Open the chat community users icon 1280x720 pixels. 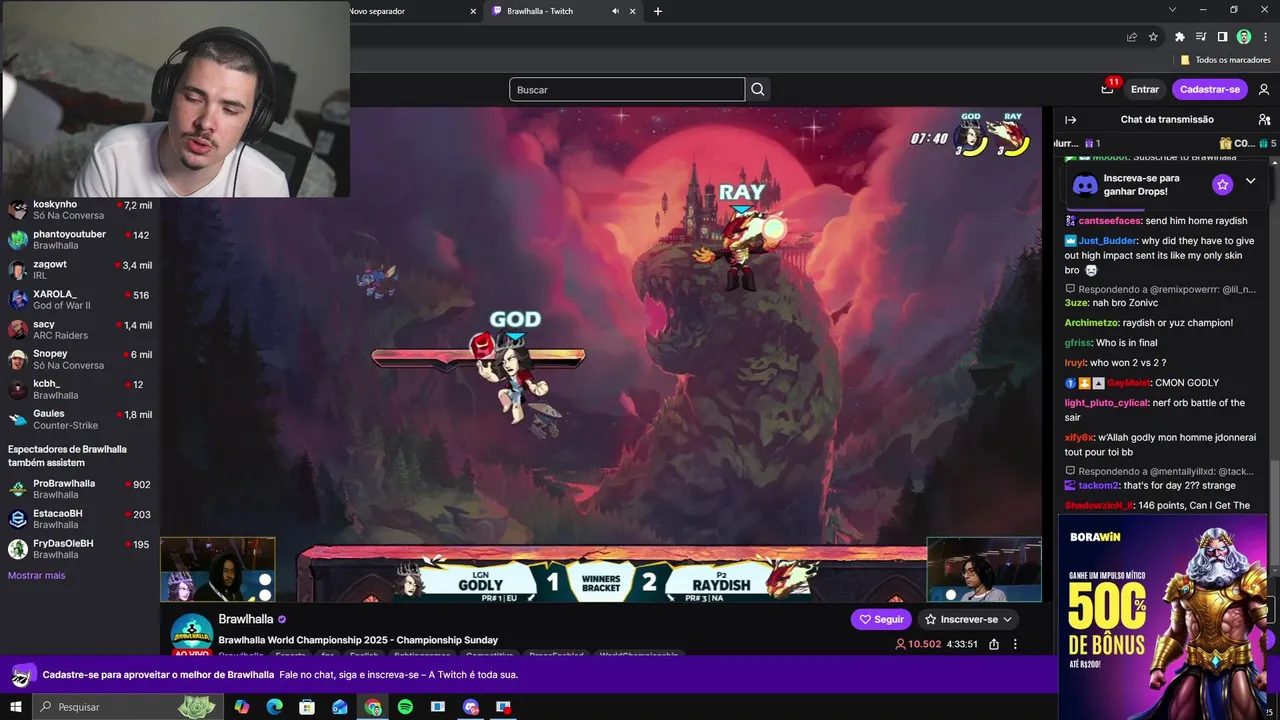(1264, 120)
